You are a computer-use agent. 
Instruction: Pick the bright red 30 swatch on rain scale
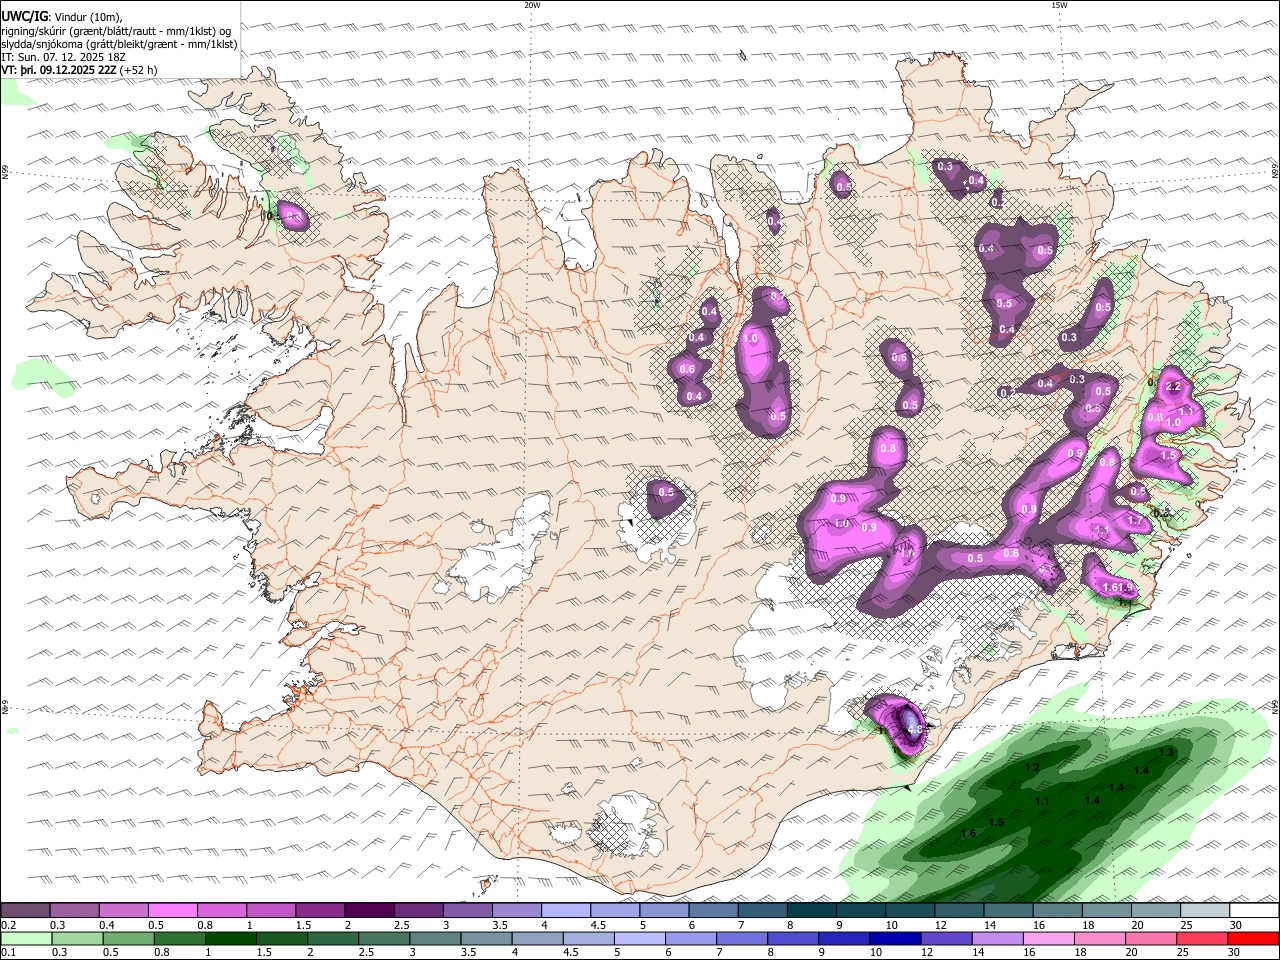click(x=1253, y=939)
